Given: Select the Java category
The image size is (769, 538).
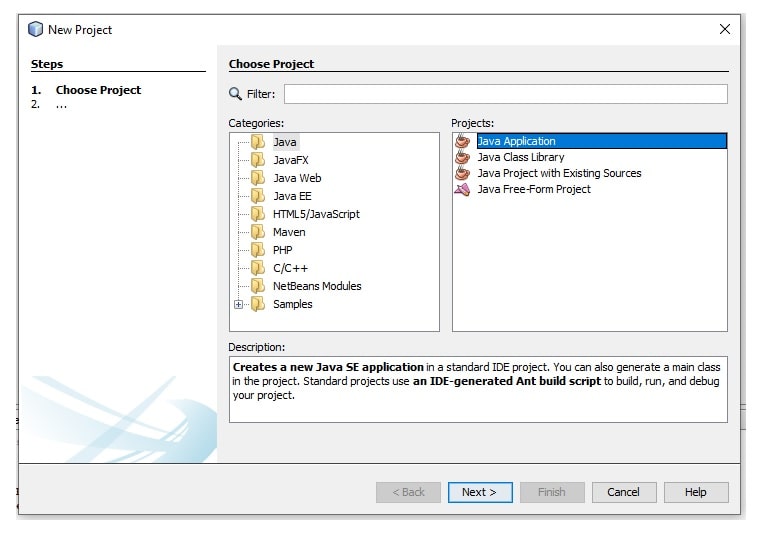Looking at the screenshot, I should 285,142.
